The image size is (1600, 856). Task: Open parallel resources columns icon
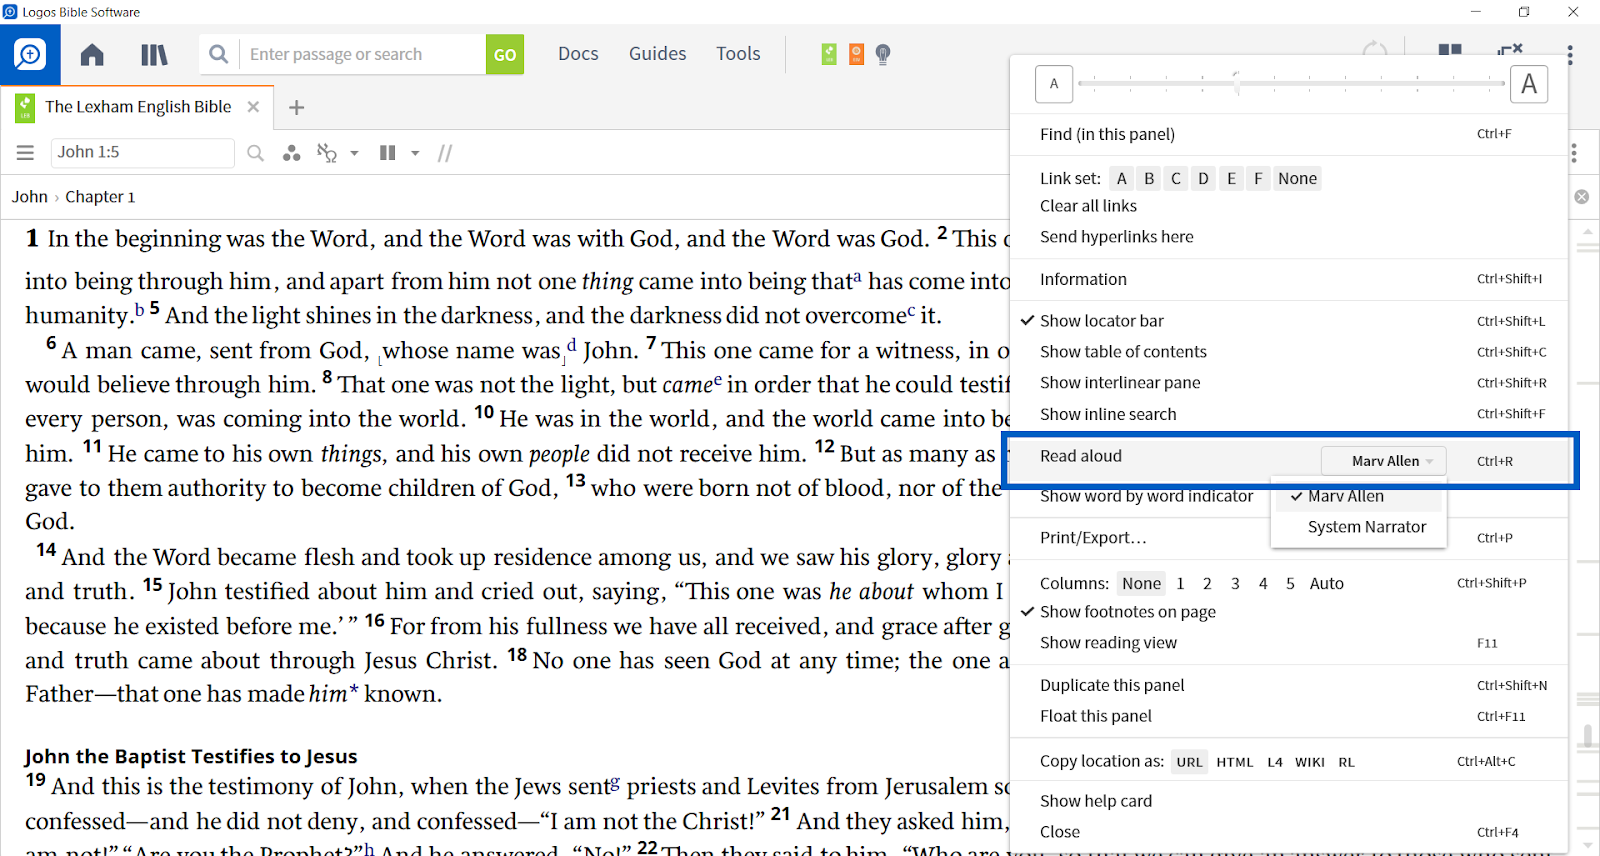388,153
